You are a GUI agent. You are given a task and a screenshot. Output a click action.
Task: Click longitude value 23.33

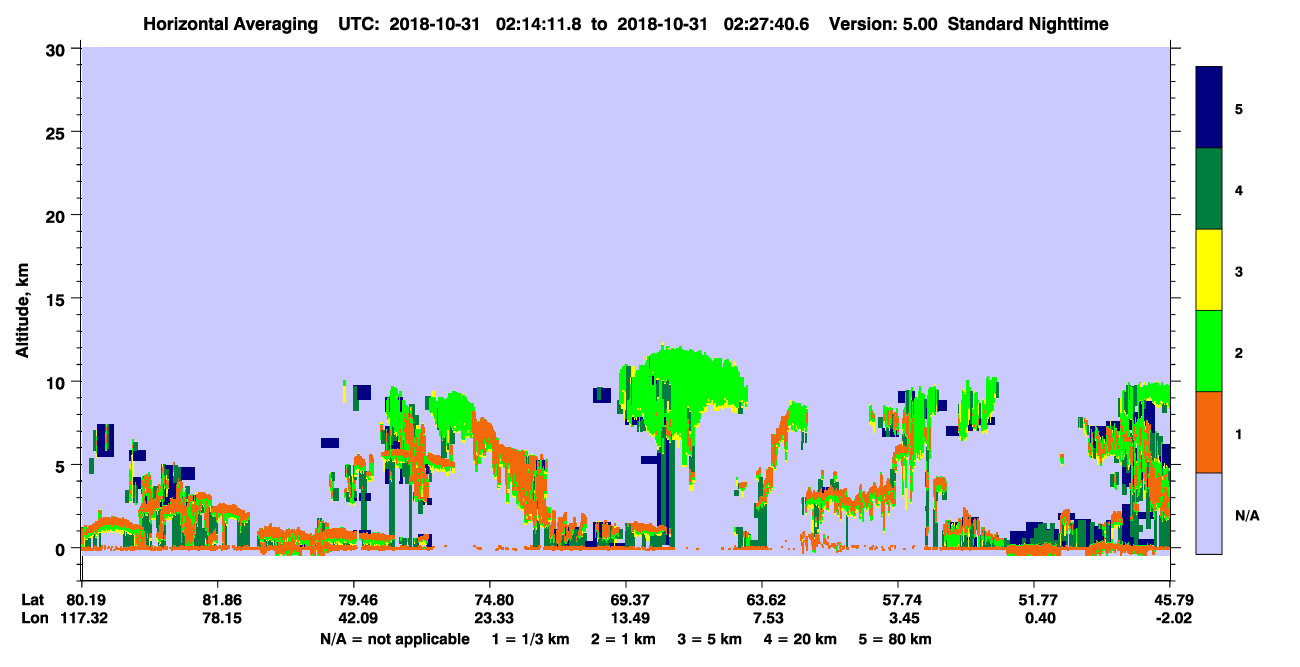point(490,618)
